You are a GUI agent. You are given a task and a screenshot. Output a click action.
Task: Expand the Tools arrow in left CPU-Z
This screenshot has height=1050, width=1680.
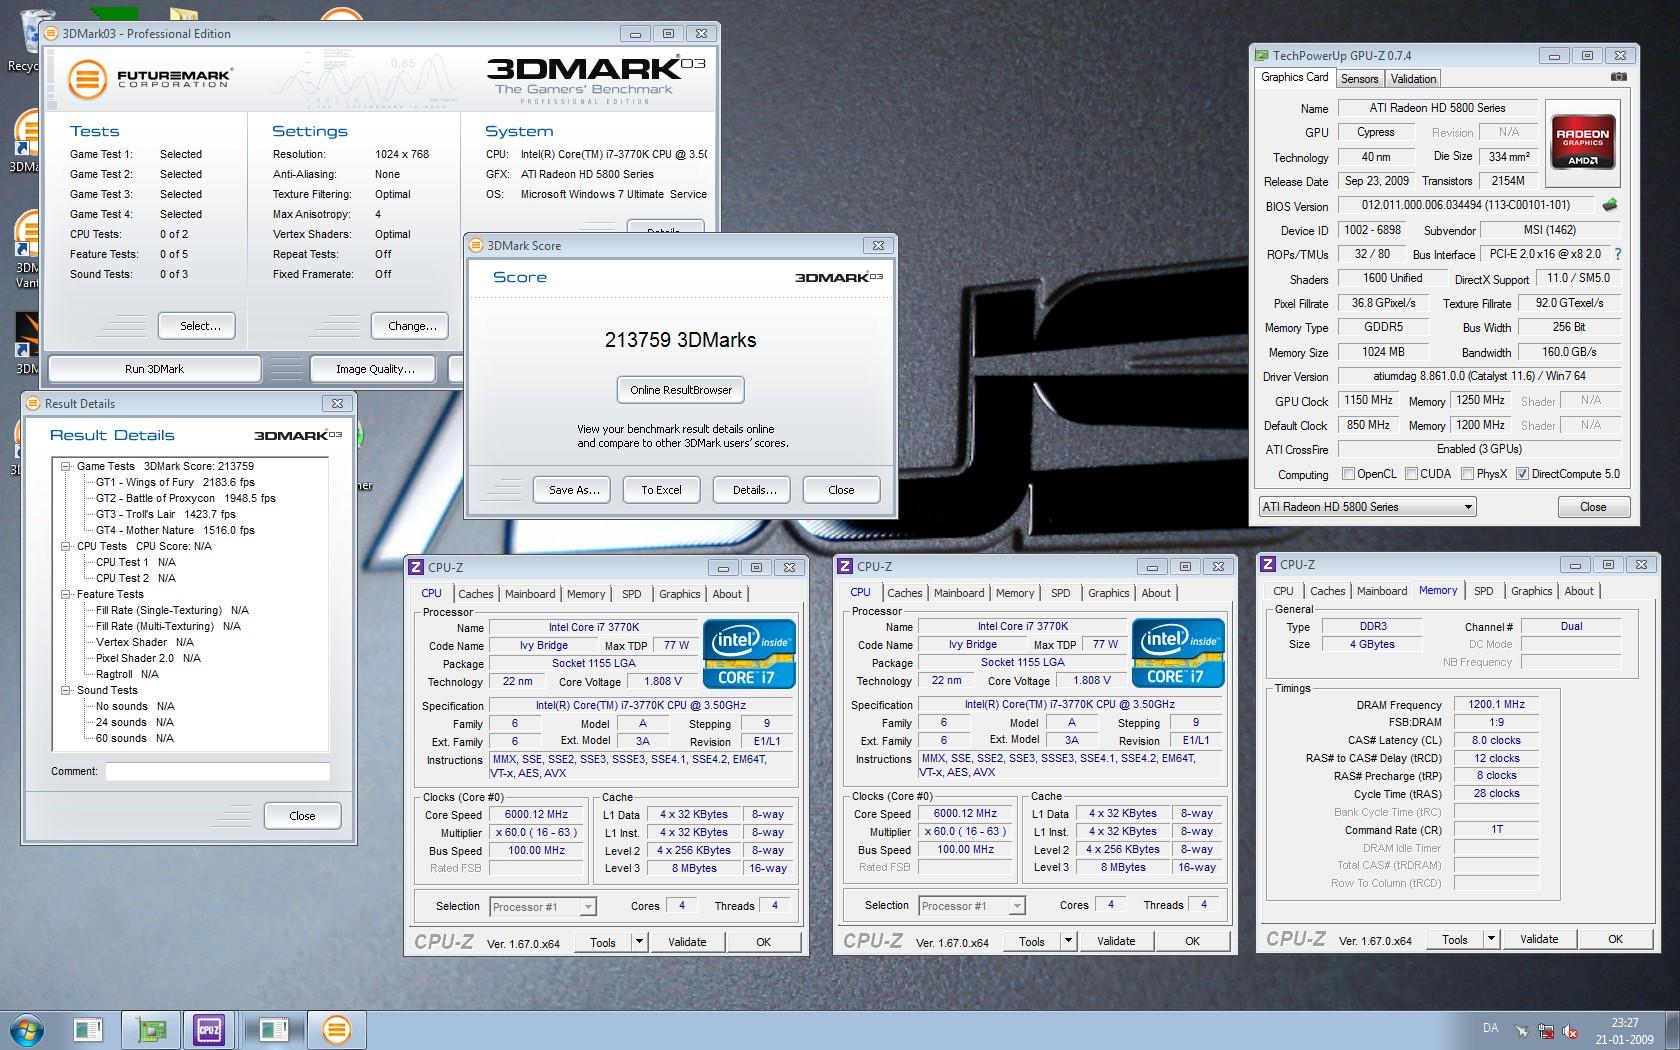(640, 942)
